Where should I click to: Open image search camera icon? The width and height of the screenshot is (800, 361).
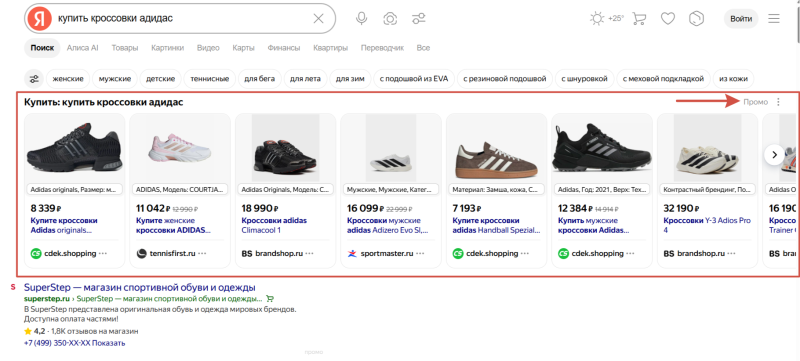(x=390, y=19)
